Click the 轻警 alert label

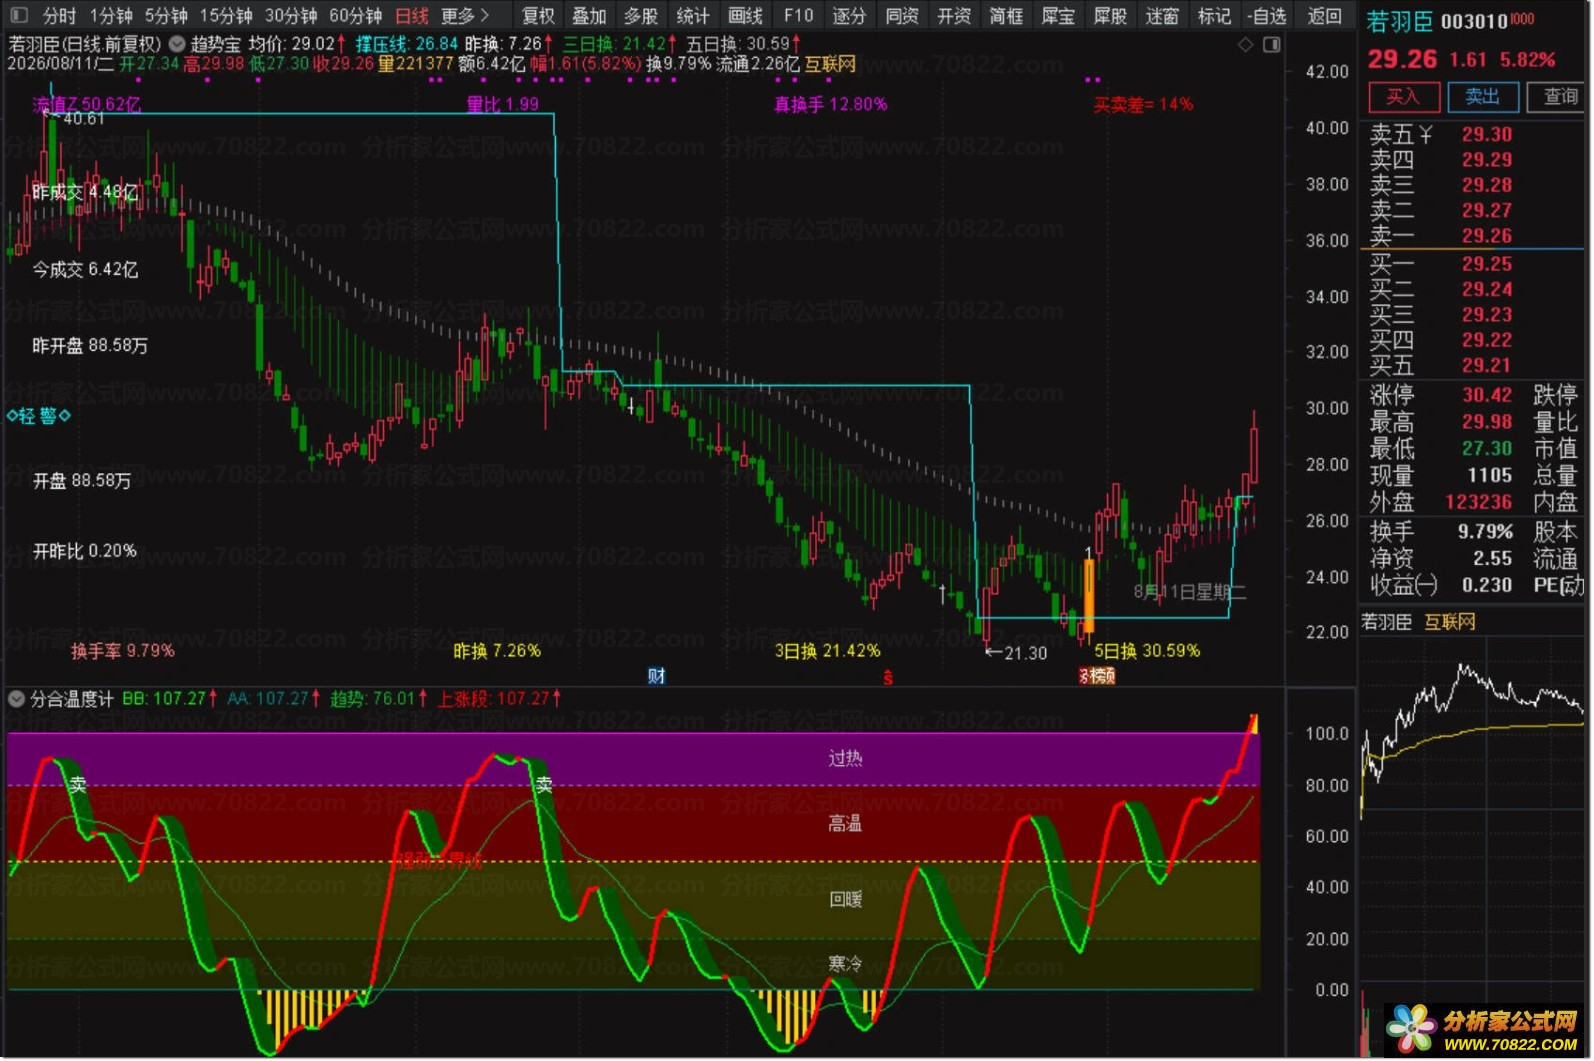(x=39, y=416)
